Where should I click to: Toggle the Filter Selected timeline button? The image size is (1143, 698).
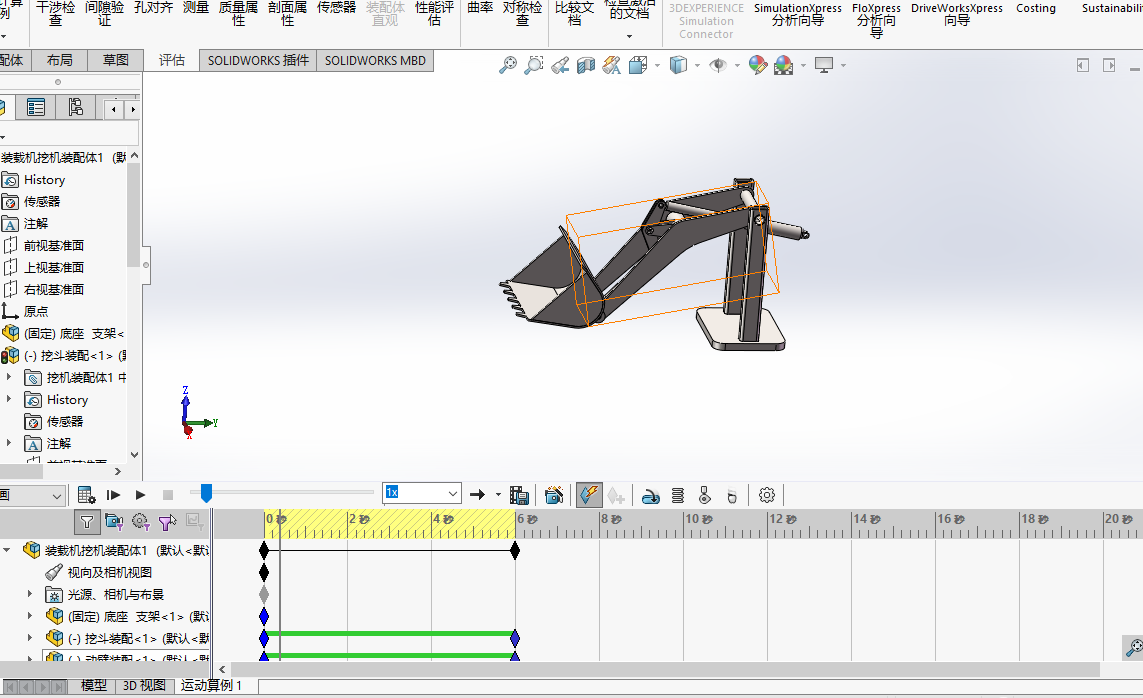(x=167, y=521)
